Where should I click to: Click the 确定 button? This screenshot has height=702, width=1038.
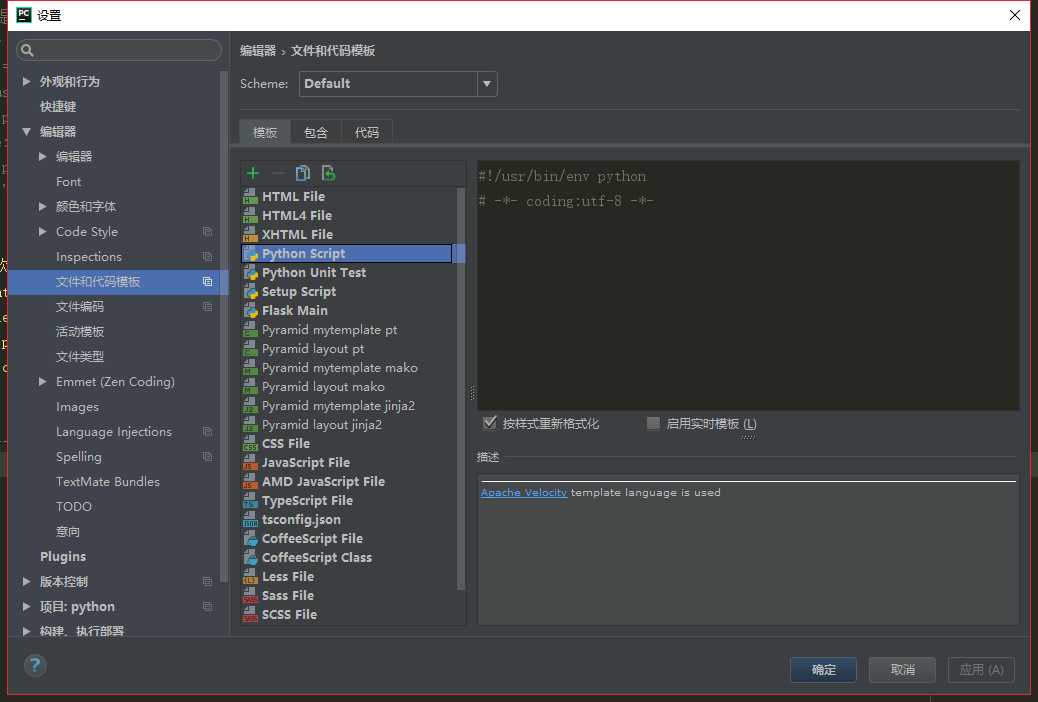click(824, 670)
